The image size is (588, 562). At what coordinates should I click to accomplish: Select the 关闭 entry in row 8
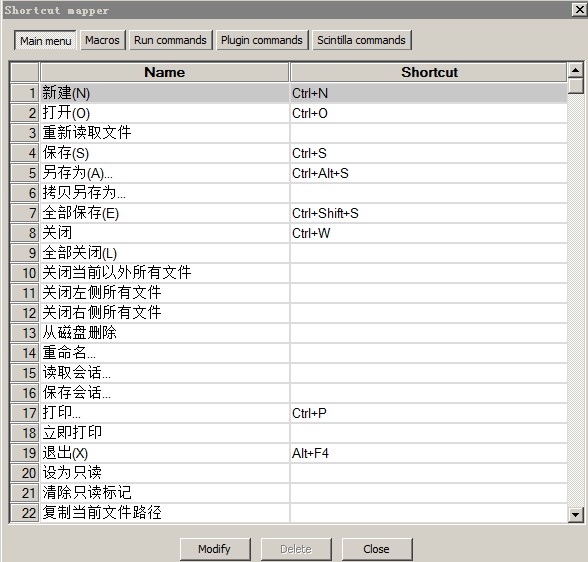click(165, 233)
